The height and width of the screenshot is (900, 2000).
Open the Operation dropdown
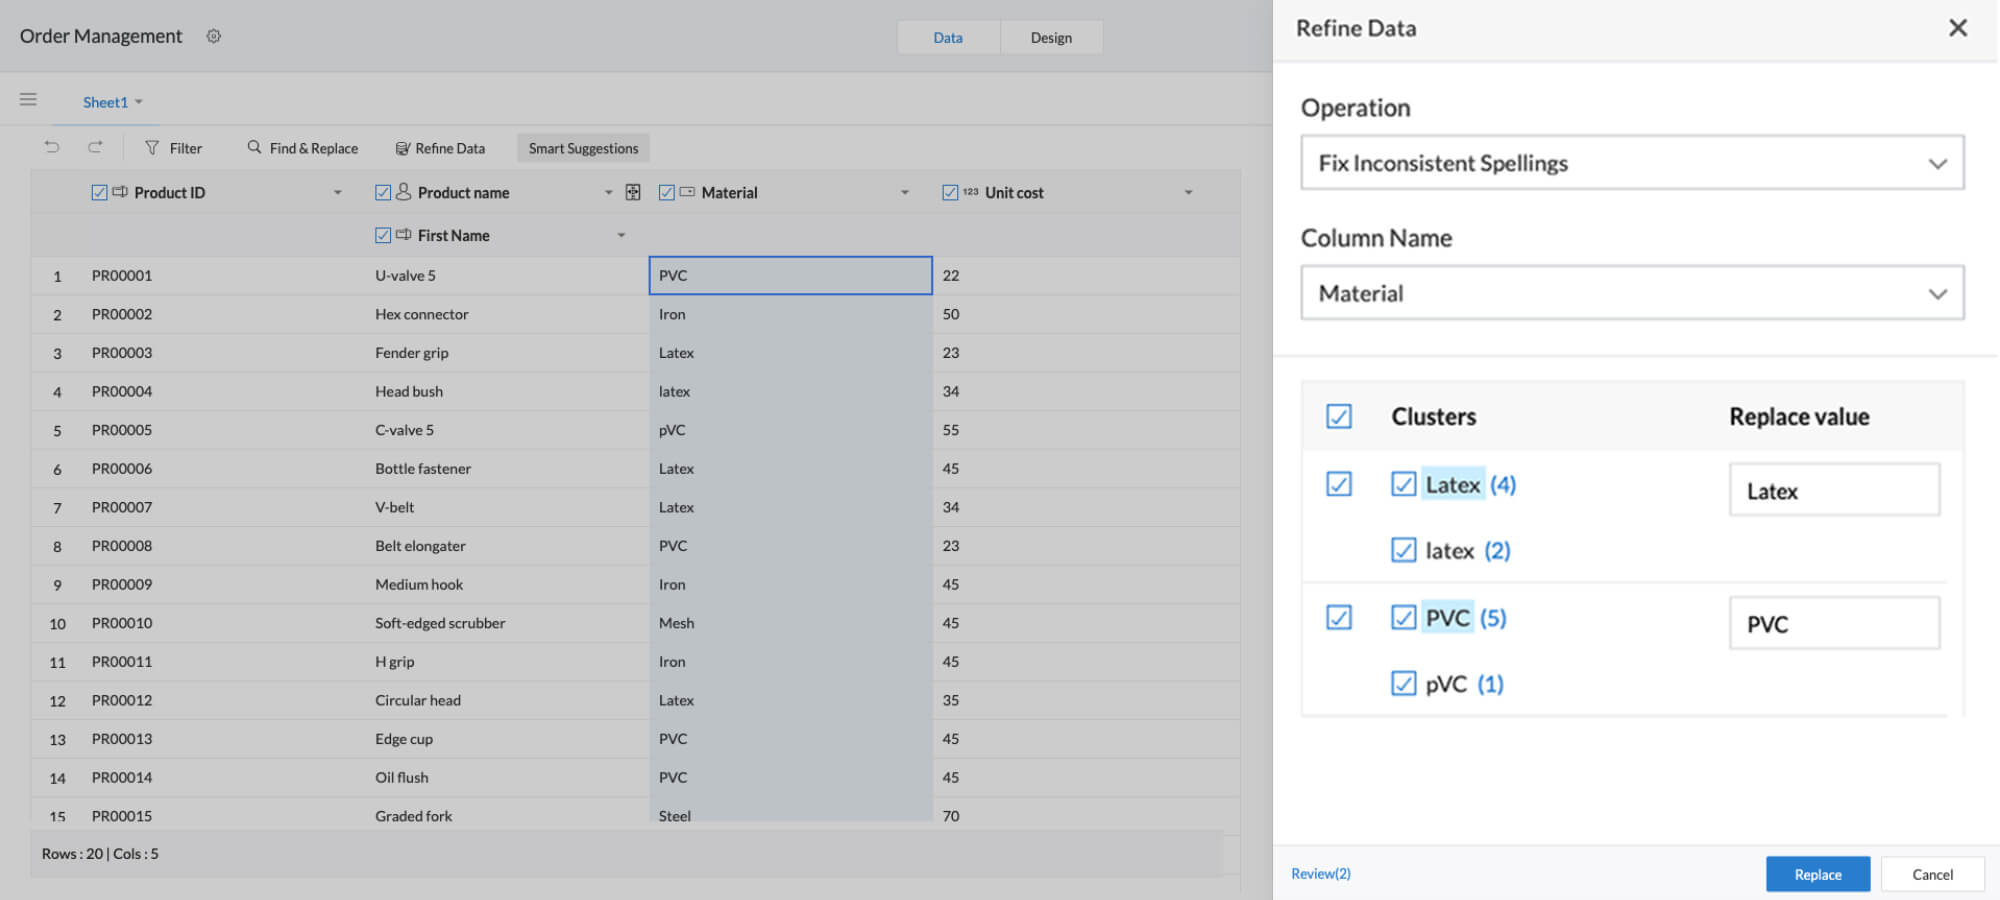click(x=1631, y=163)
